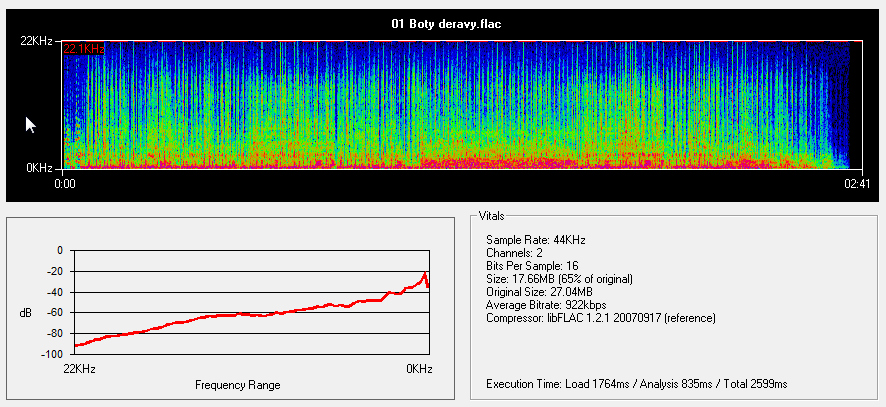Click the 'dB' axis label
Image resolution: width=886 pixels, height=407 pixels.
click(x=25, y=313)
